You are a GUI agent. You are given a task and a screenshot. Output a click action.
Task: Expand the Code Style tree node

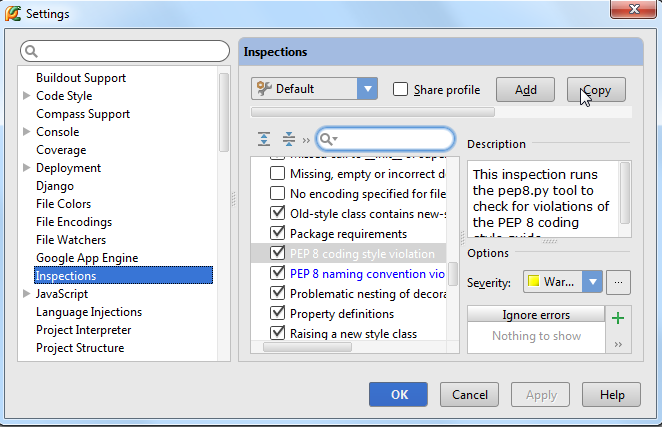click(x=26, y=96)
